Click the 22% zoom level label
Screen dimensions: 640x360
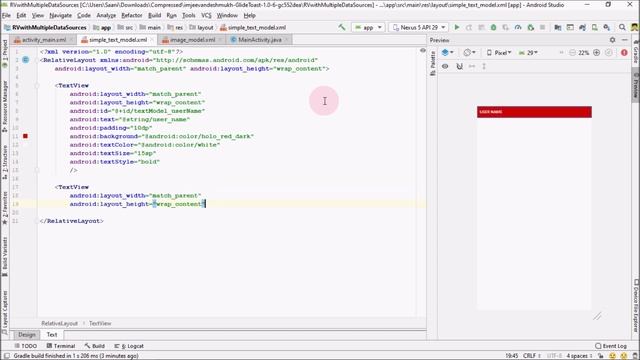click(584, 53)
